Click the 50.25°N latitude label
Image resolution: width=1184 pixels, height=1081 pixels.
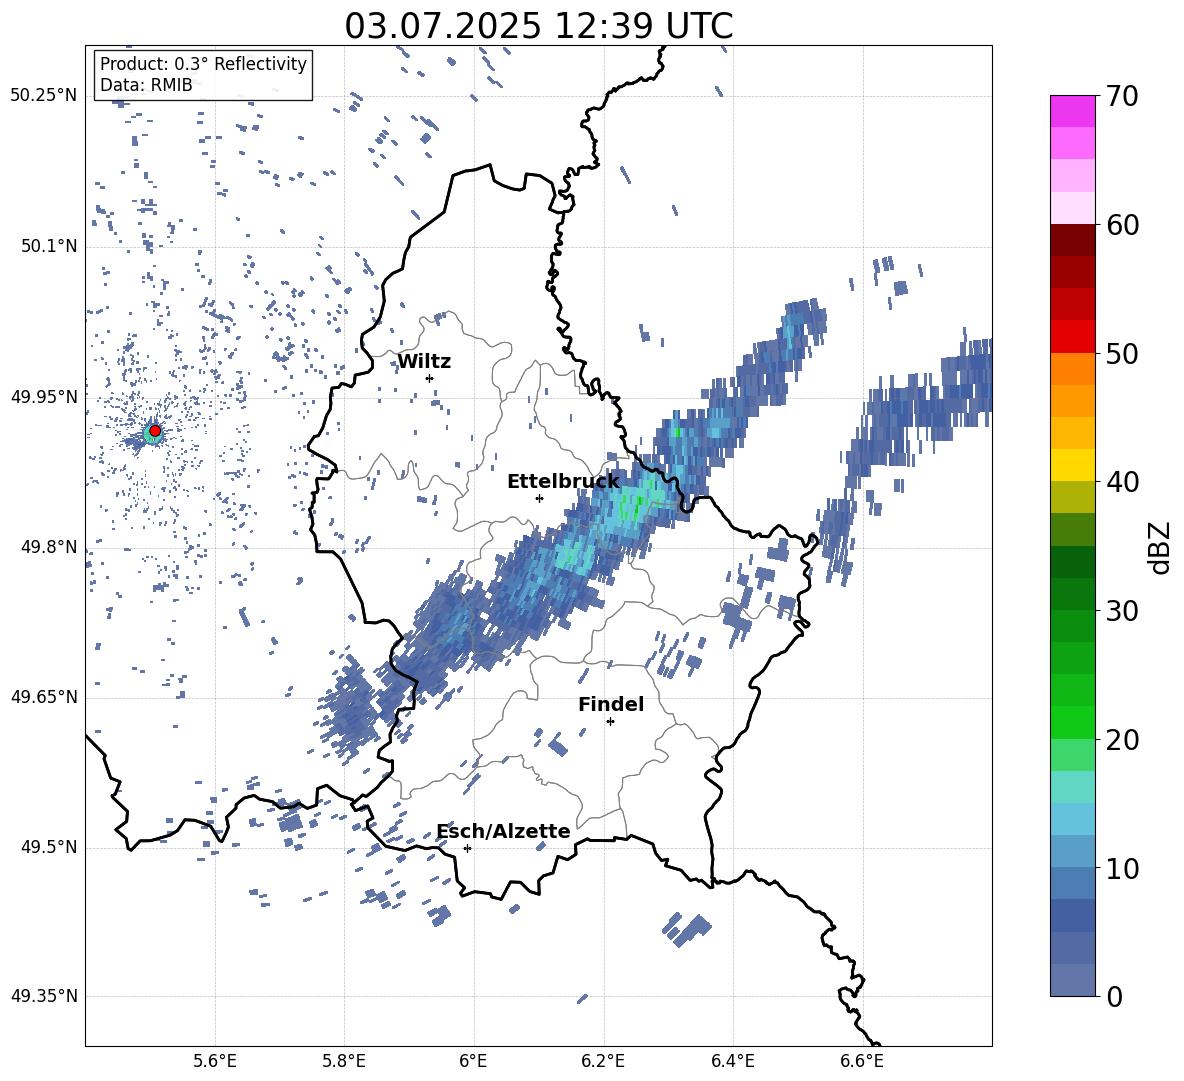point(44,96)
